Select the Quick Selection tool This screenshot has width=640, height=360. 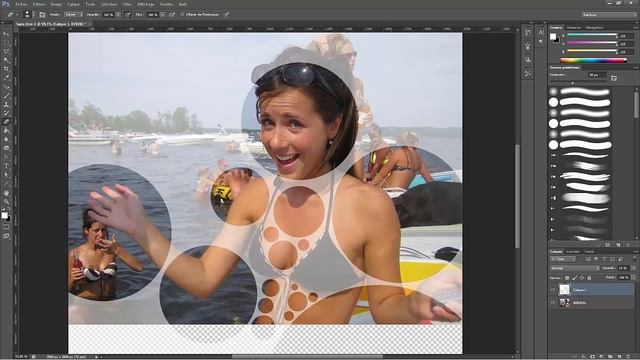[x=6, y=60]
